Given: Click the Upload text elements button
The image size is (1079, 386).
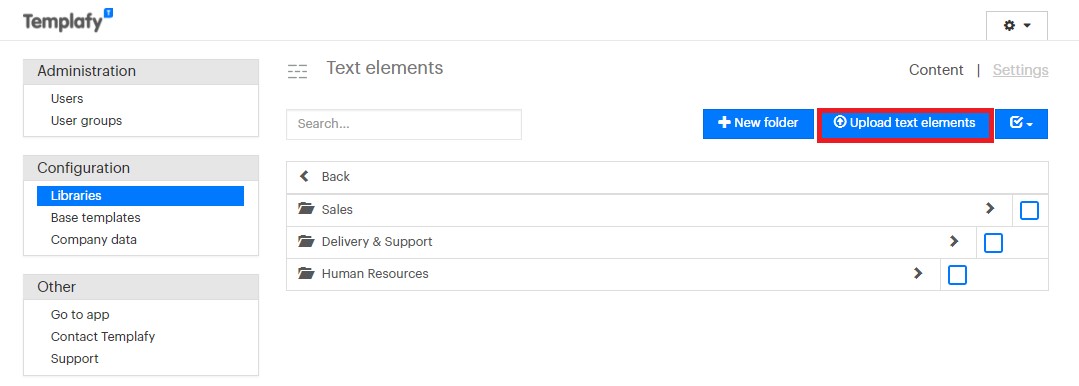Looking at the screenshot, I should (905, 125).
